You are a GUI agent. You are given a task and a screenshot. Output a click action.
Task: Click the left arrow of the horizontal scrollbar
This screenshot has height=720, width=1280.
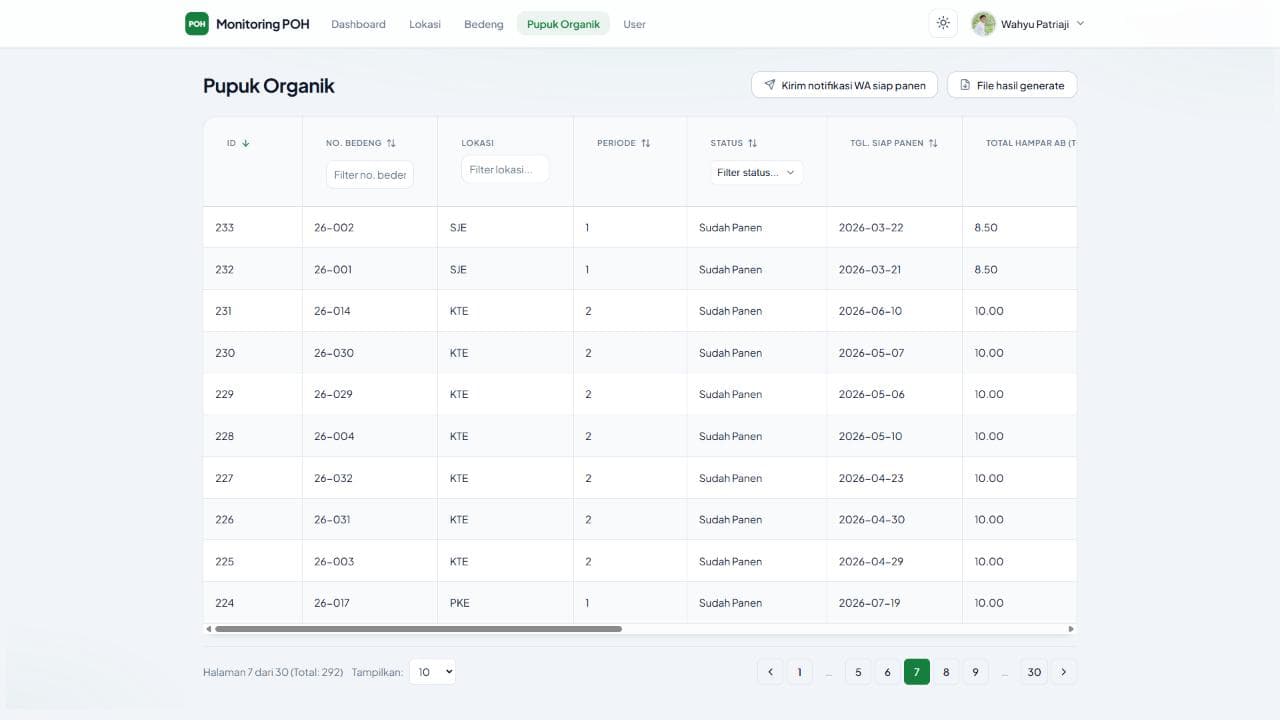208,629
